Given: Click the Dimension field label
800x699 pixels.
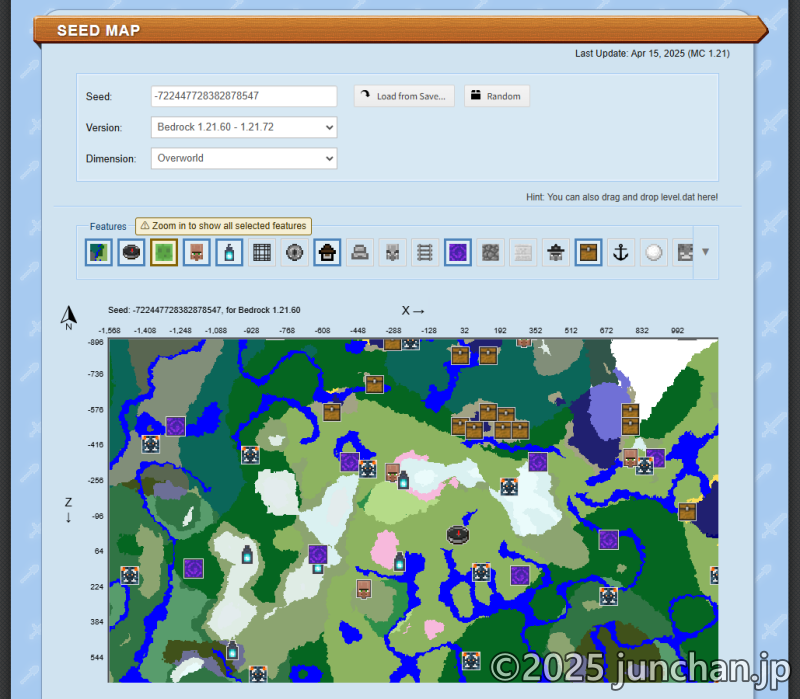Looking at the screenshot, I should (x=111, y=159).
